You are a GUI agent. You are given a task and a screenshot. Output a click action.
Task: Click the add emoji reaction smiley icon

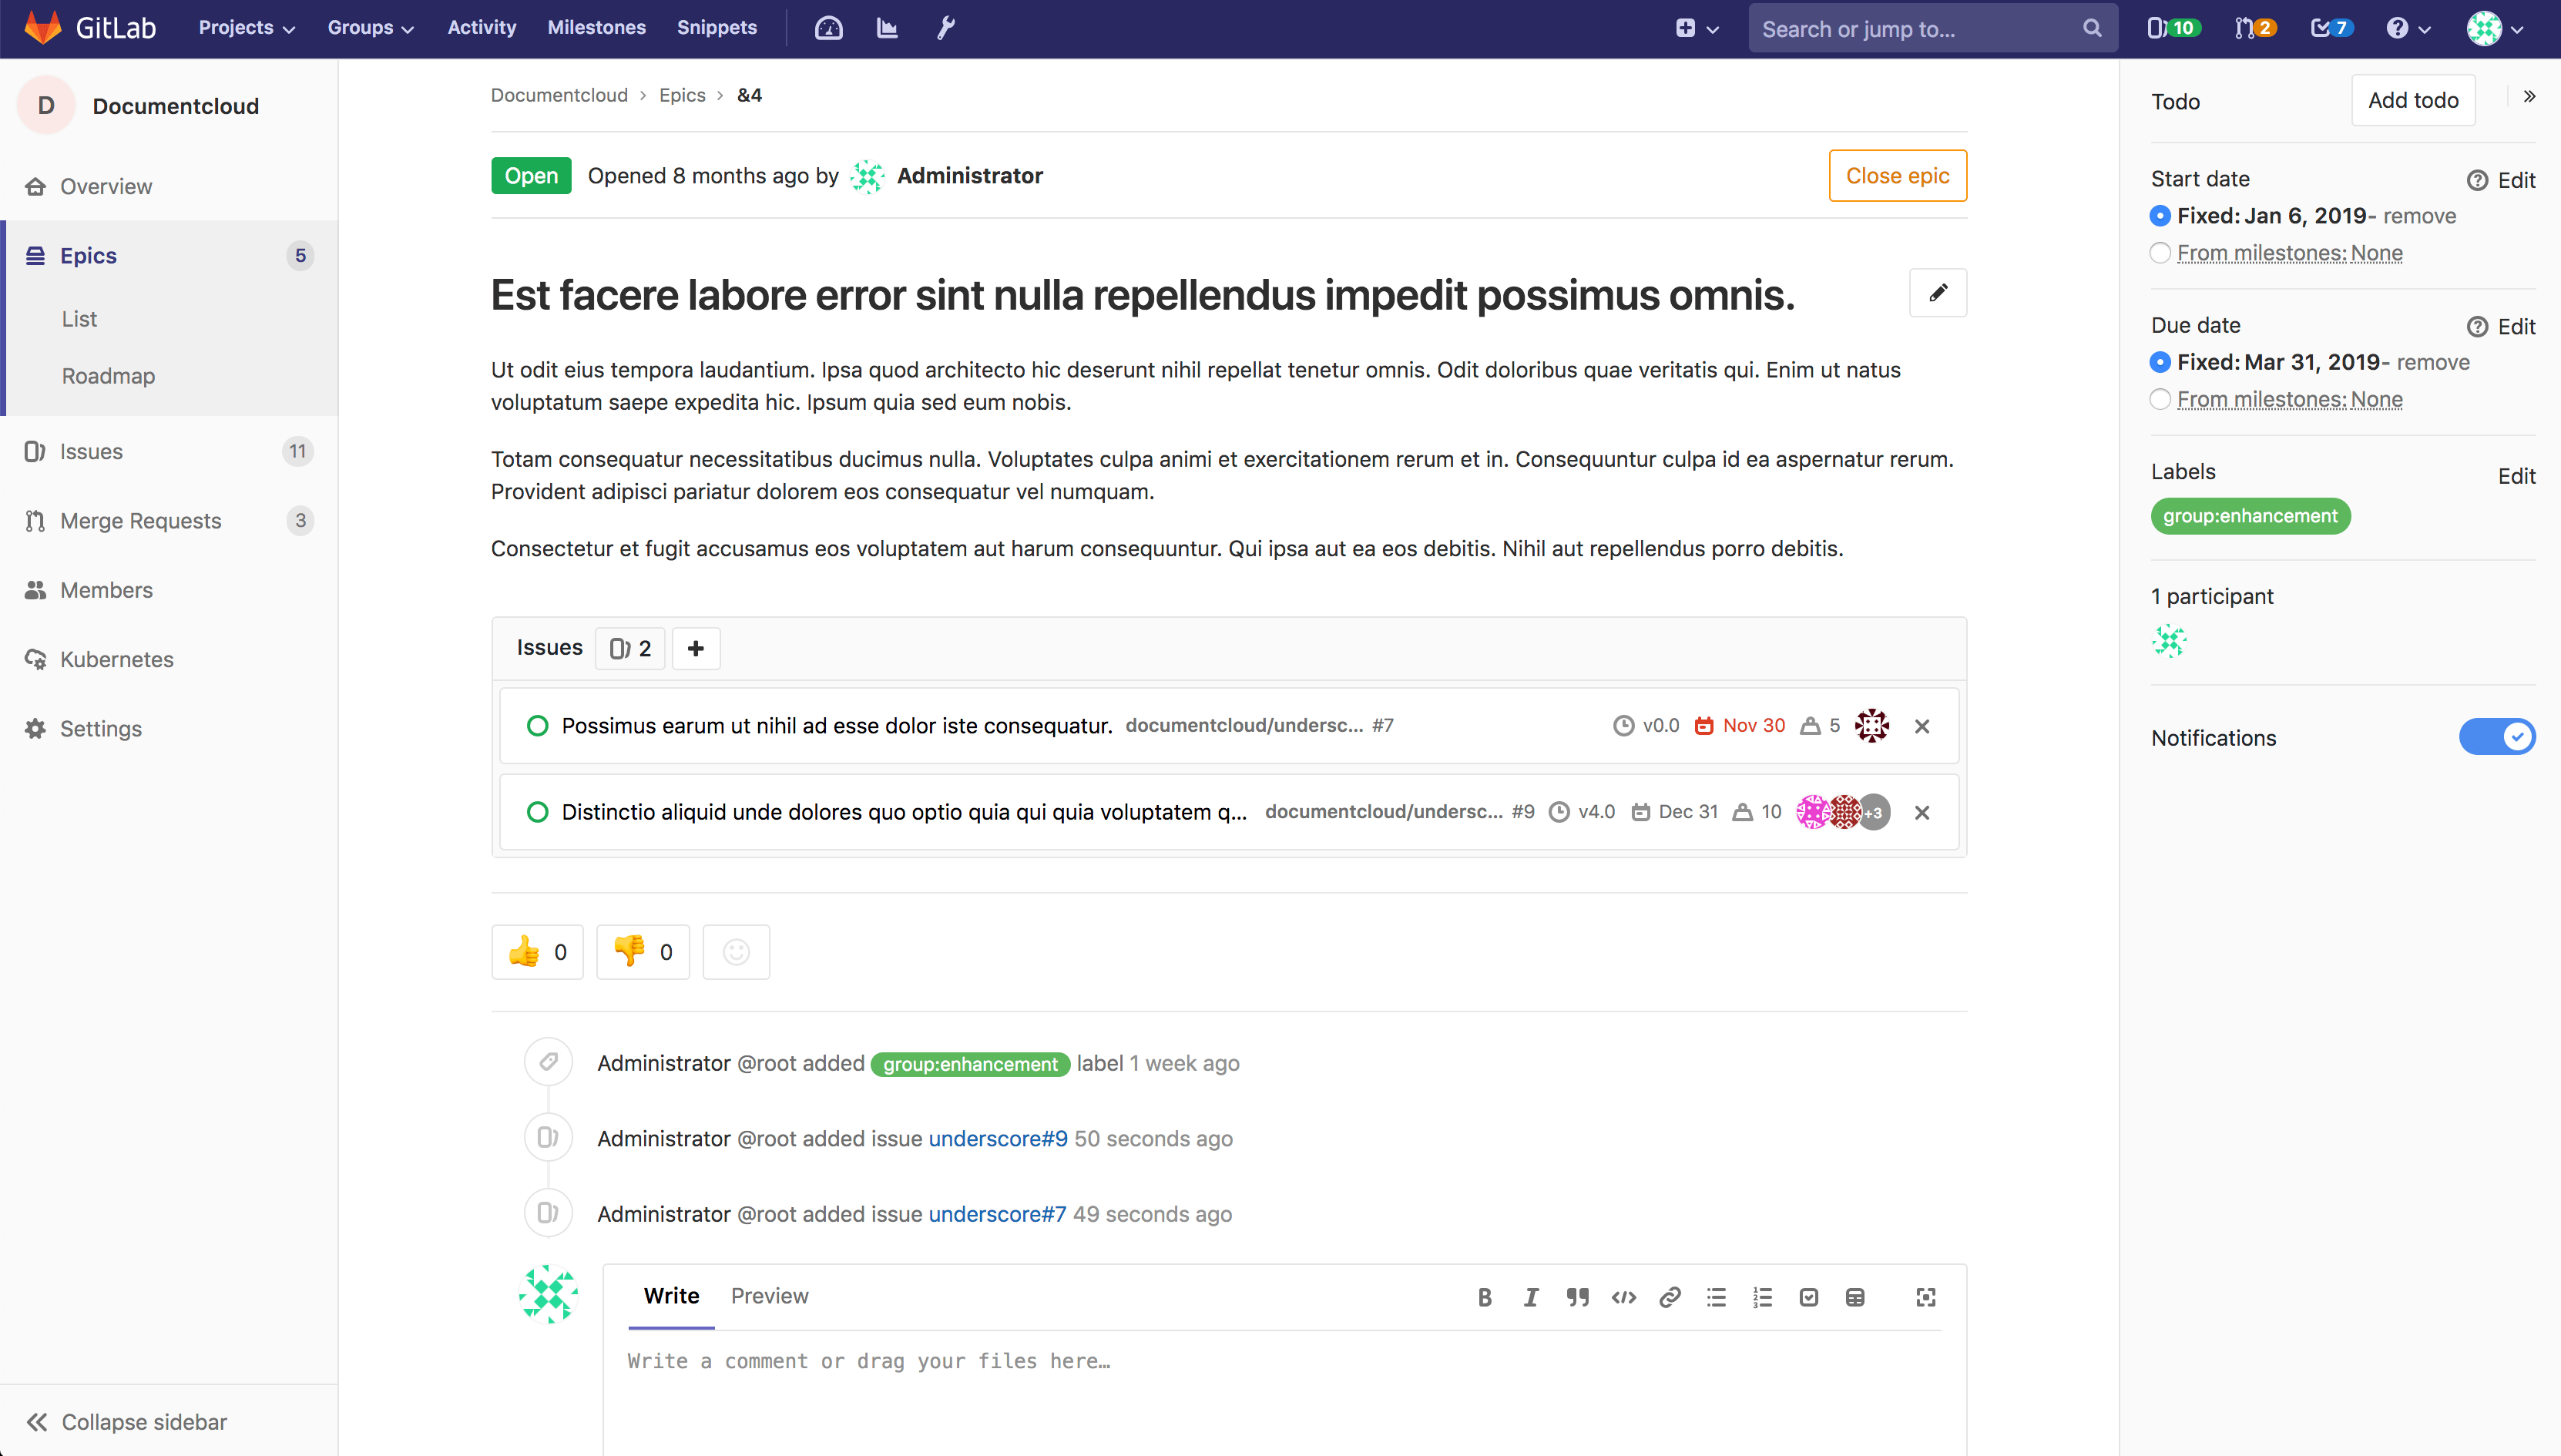(x=736, y=952)
